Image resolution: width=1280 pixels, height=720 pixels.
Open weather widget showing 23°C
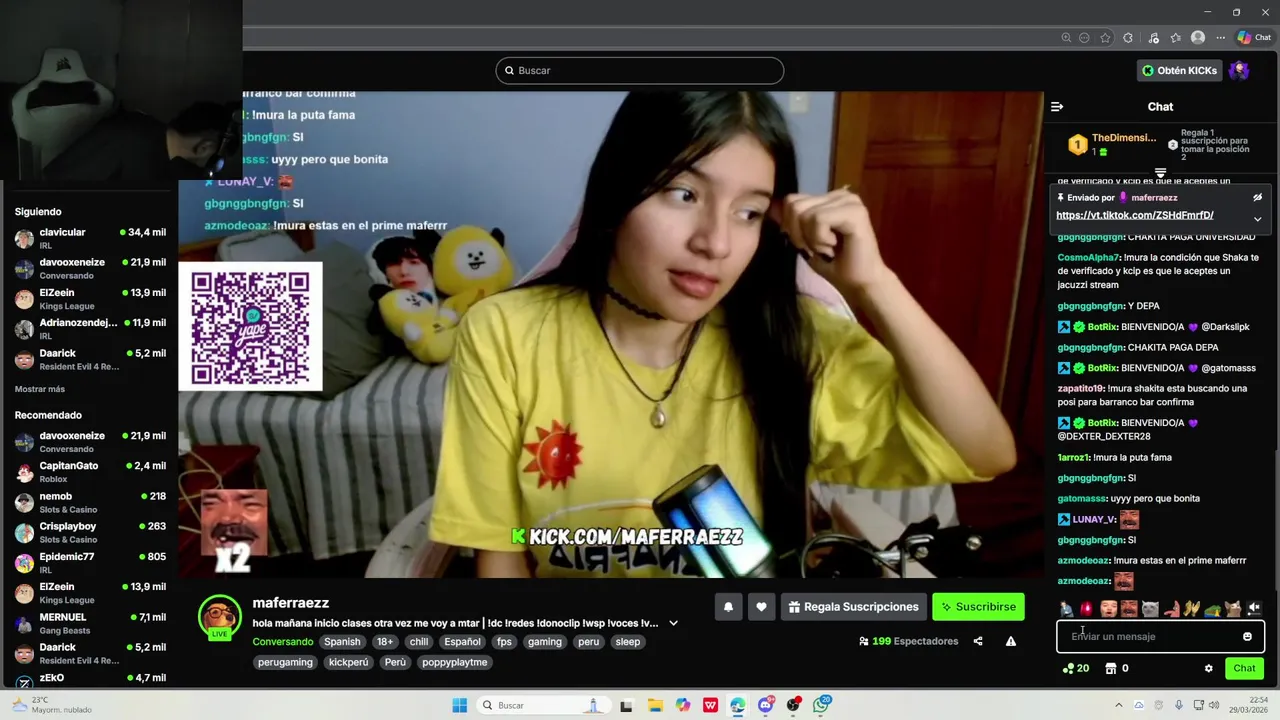click(50, 705)
